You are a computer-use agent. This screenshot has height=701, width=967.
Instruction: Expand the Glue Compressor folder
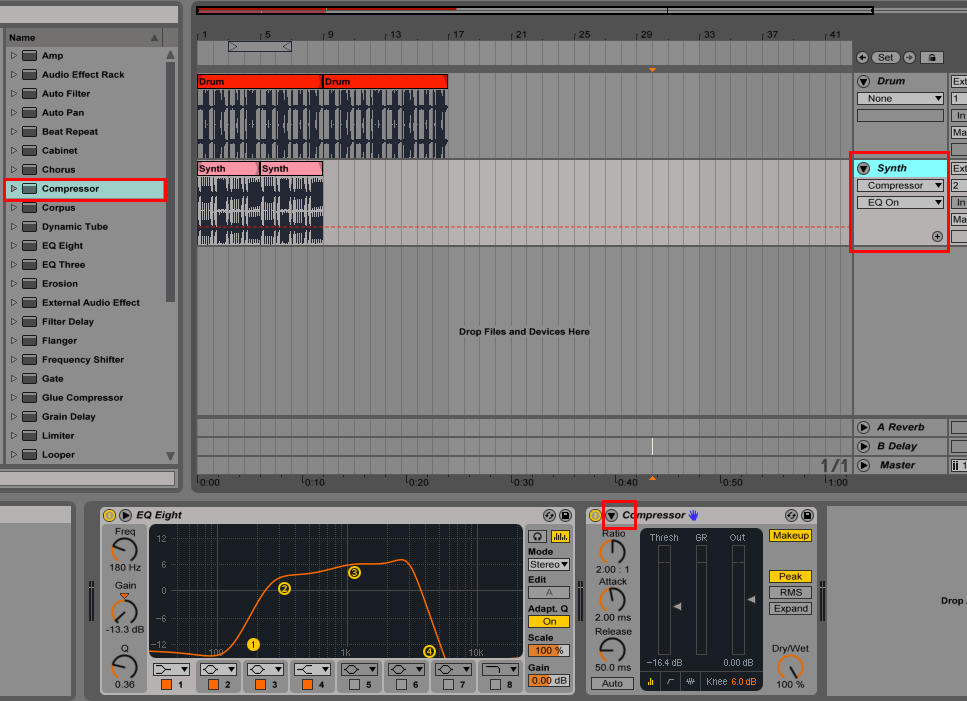click(14, 398)
